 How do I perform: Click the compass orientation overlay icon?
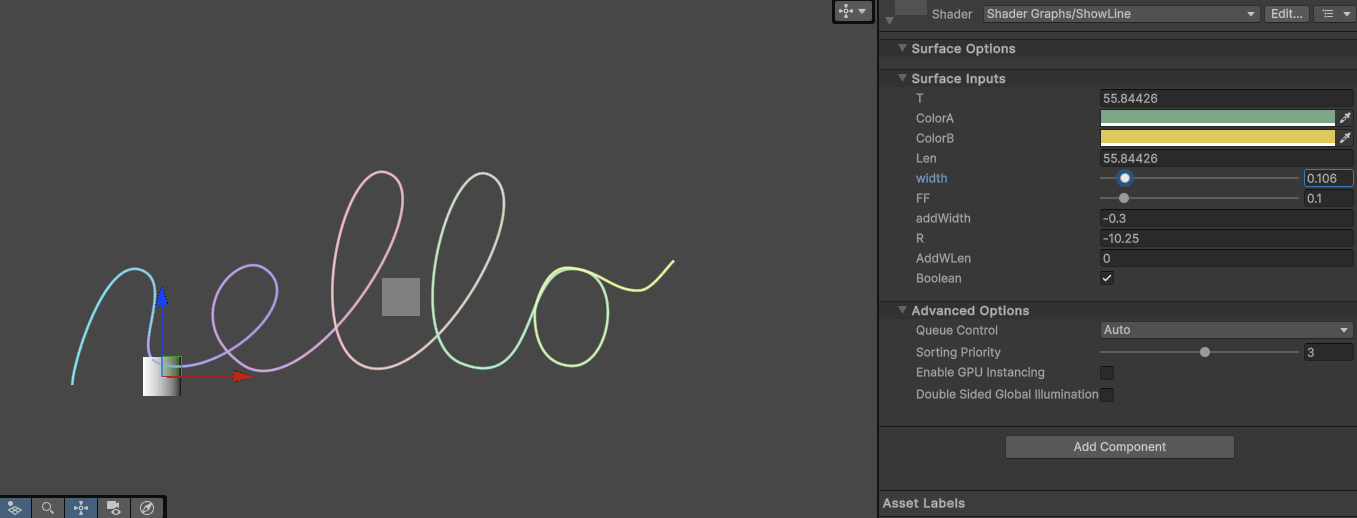tap(147, 508)
